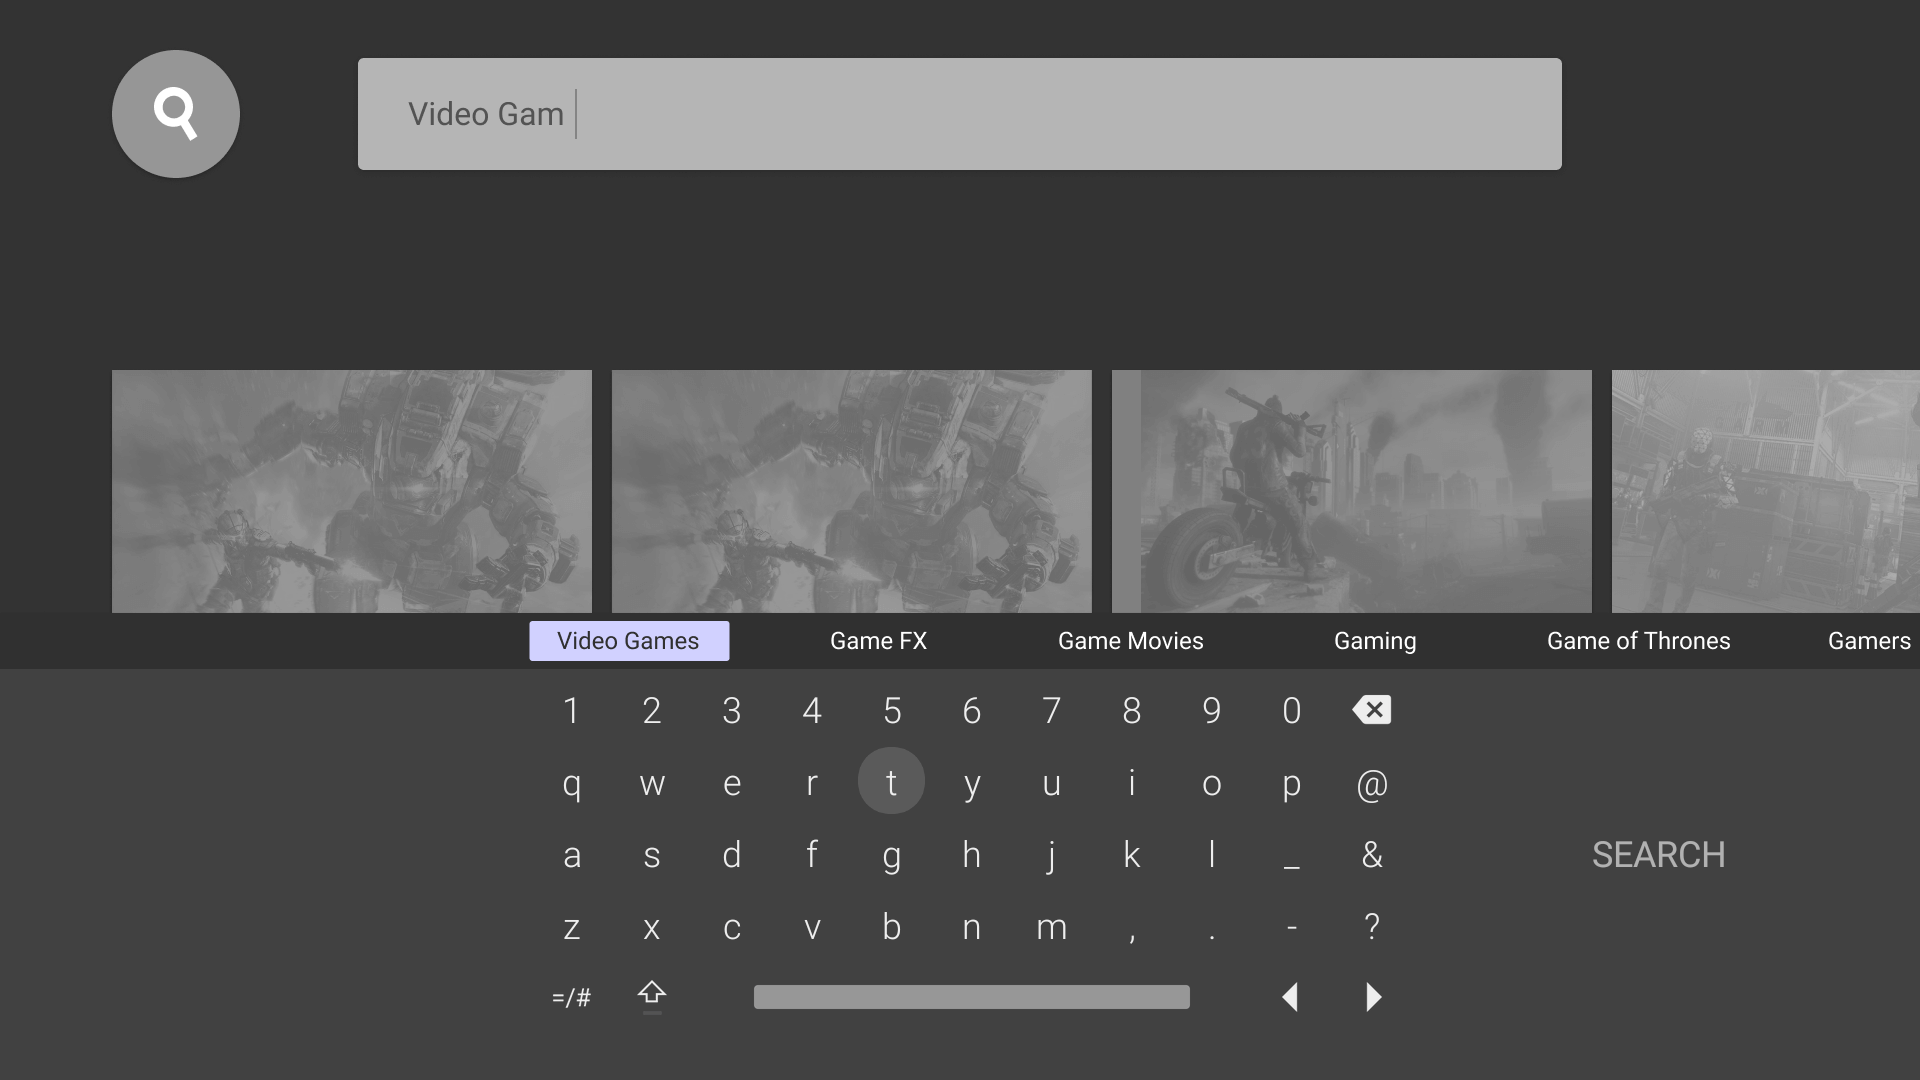The image size is (1920, 1080).
Task: Tap the letter s key
Action: pyautogui.click(x=652, y=855)
